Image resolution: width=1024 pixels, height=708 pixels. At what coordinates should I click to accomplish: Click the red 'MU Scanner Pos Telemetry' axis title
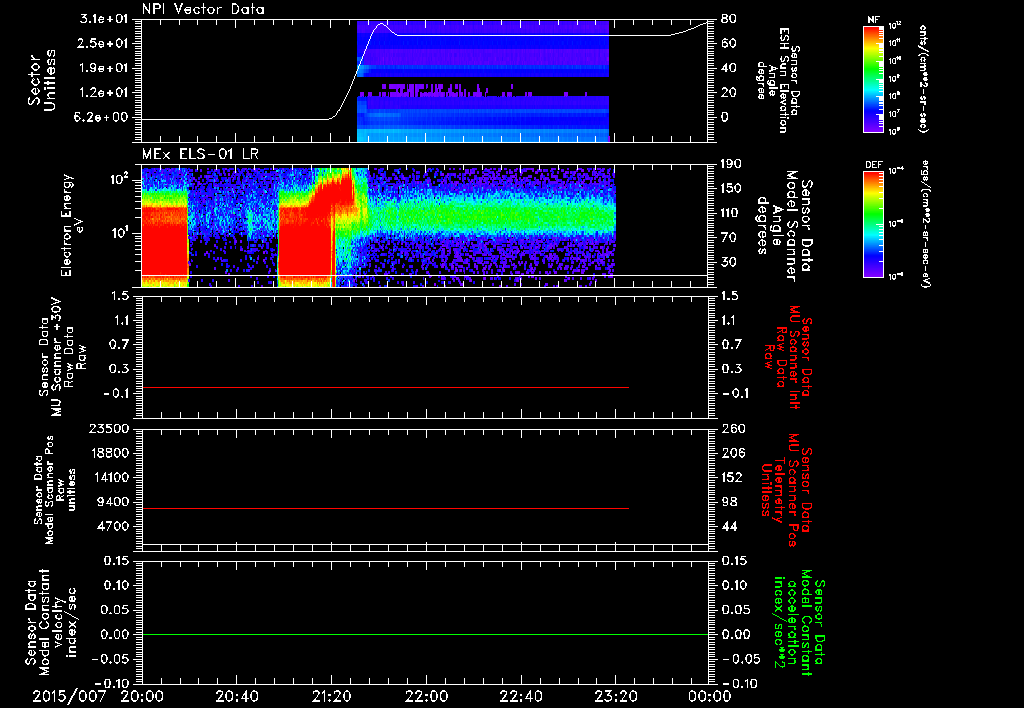[x=786, y=490]
